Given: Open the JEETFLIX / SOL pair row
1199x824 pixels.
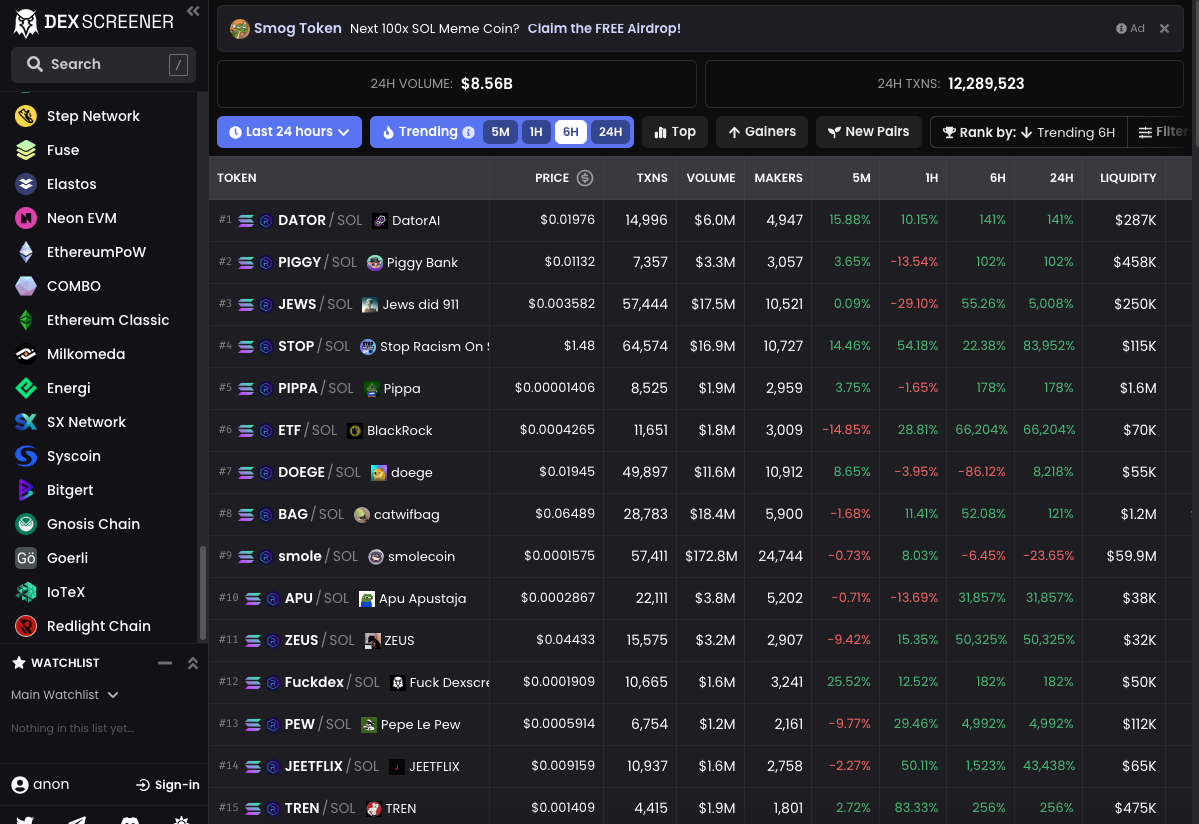Looking at the screenshot, I should pyautogui.click(x=700, y=767).
